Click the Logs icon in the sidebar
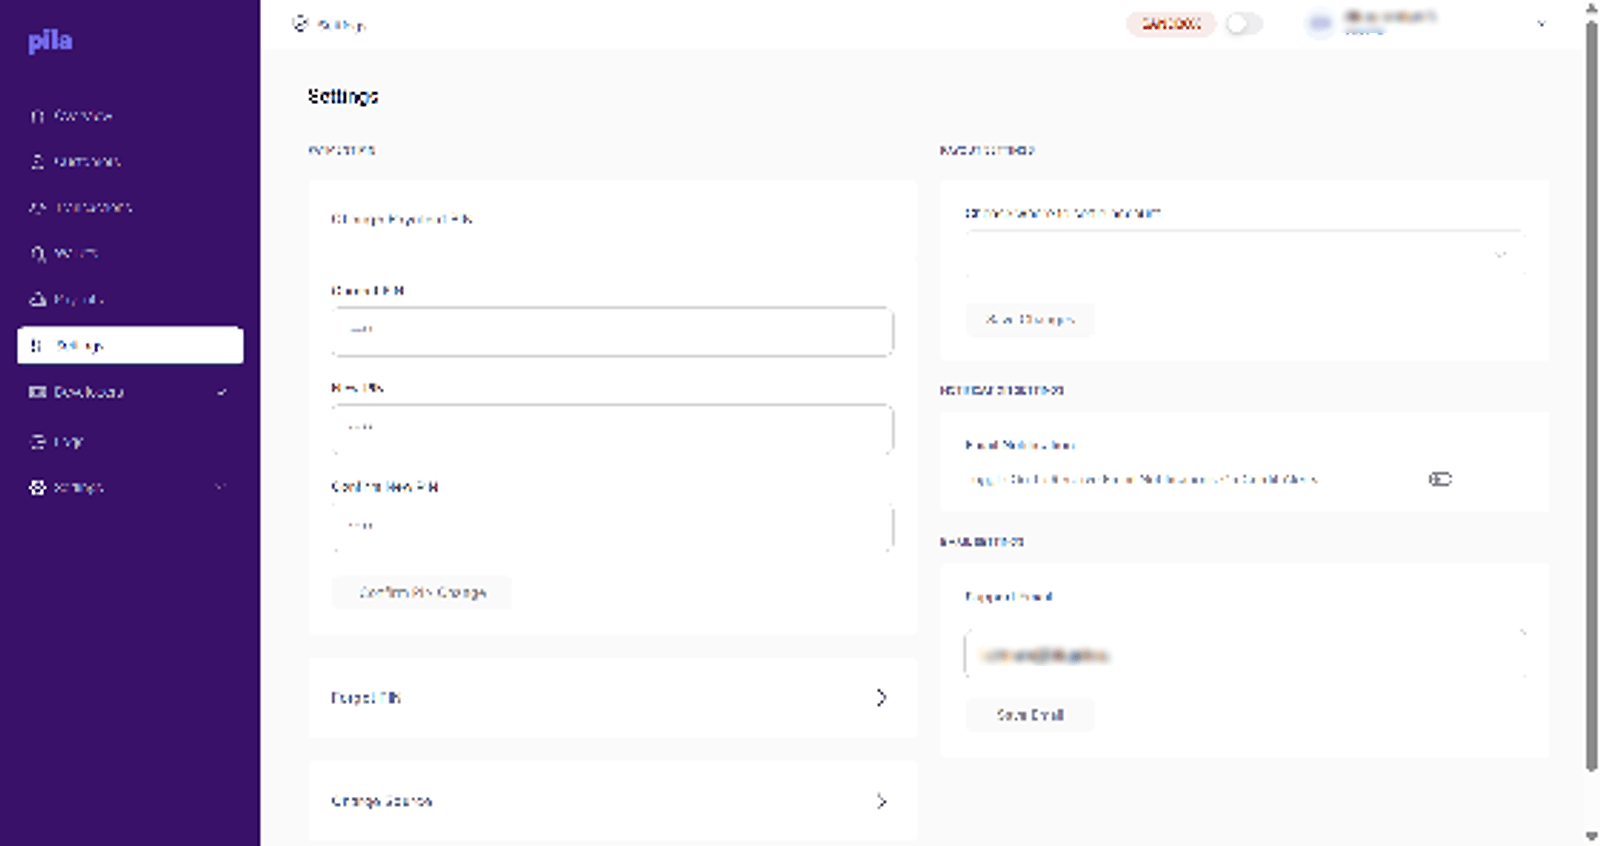This screenshot has width=1600, height=846. pyautogui.click(x=37, y=441)
